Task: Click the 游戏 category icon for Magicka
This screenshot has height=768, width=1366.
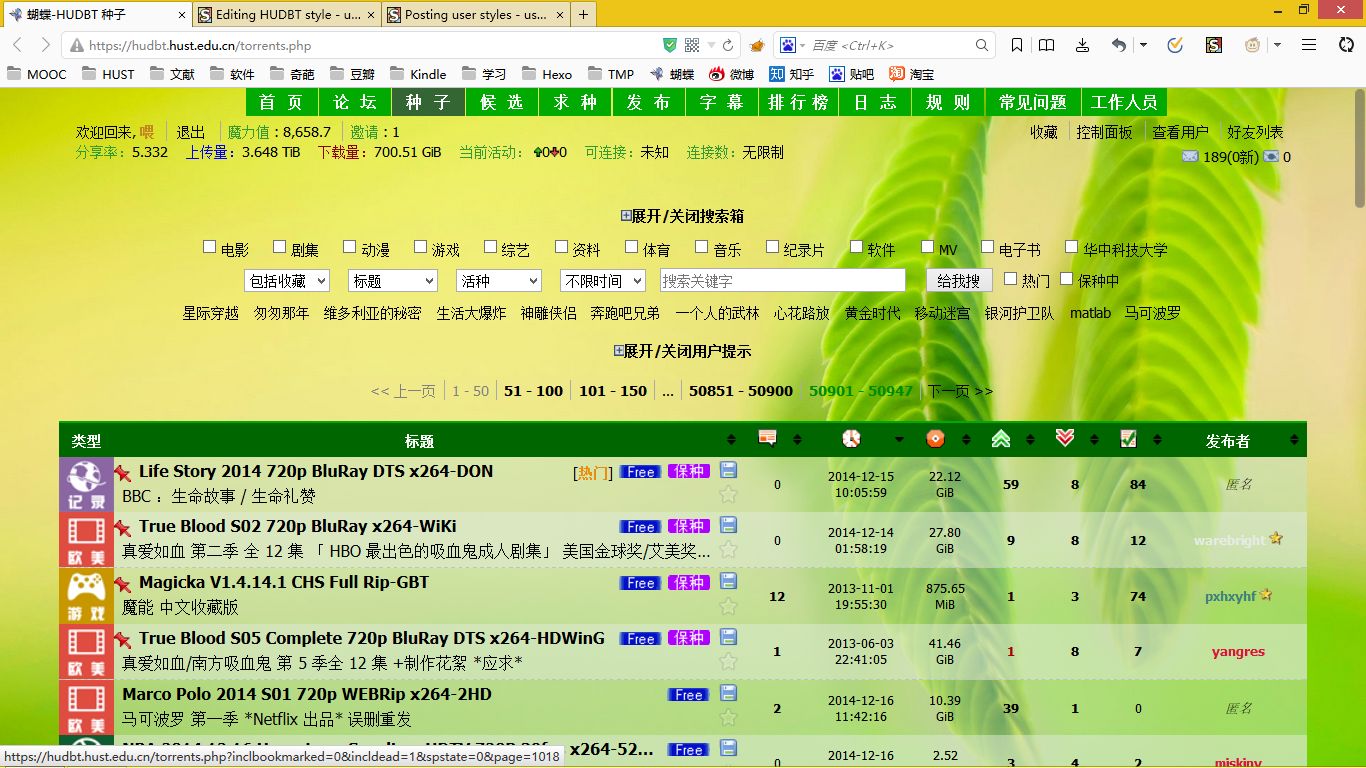Action: (86, 597)
